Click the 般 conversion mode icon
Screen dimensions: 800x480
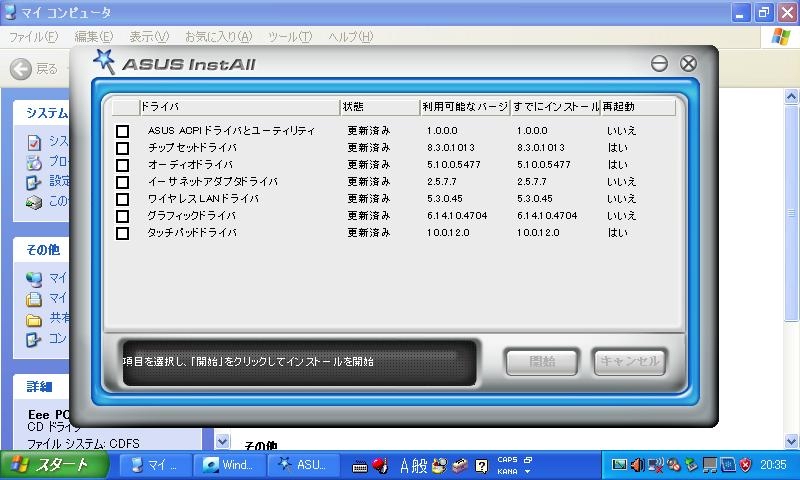pos(419,466)
